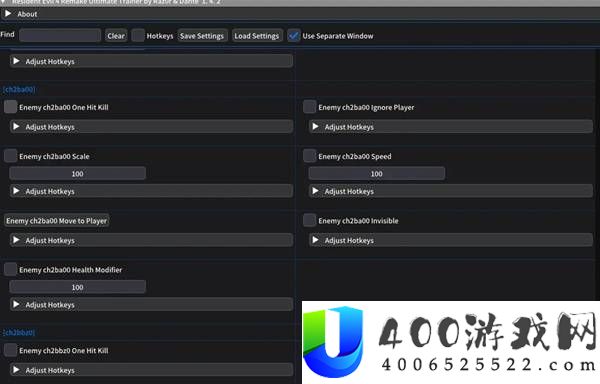
Task: Adjust the Enemy ch2ba00 Speed slider
Action: [377, 173]
